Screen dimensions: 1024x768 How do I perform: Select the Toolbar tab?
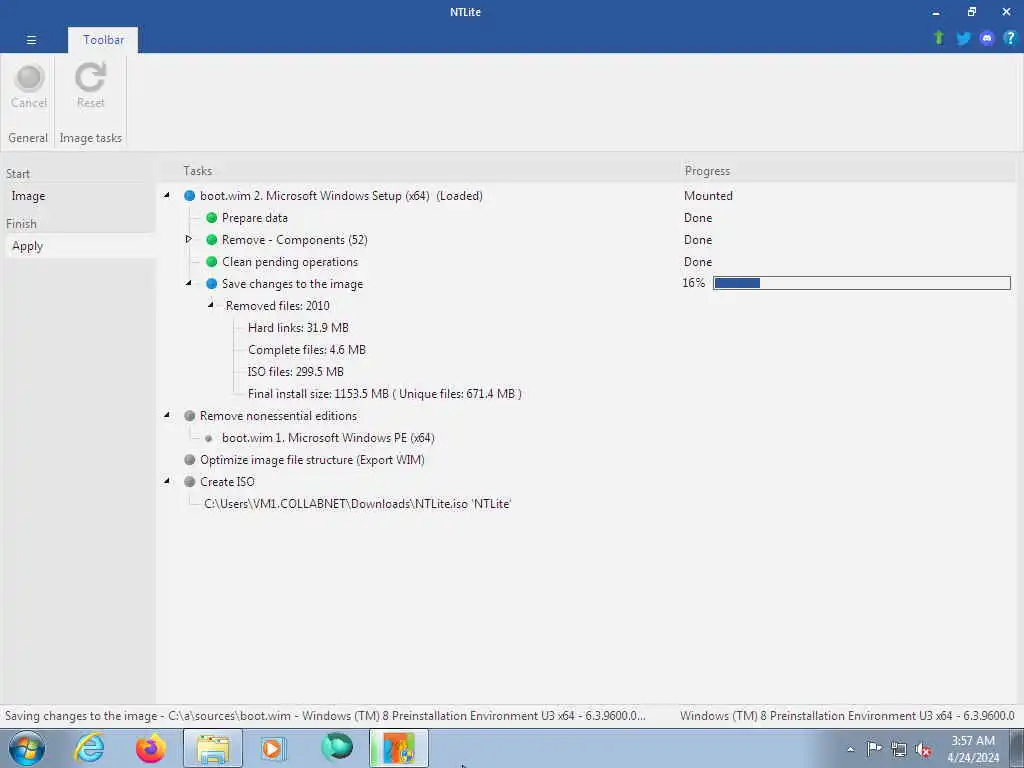coord(103,40)
